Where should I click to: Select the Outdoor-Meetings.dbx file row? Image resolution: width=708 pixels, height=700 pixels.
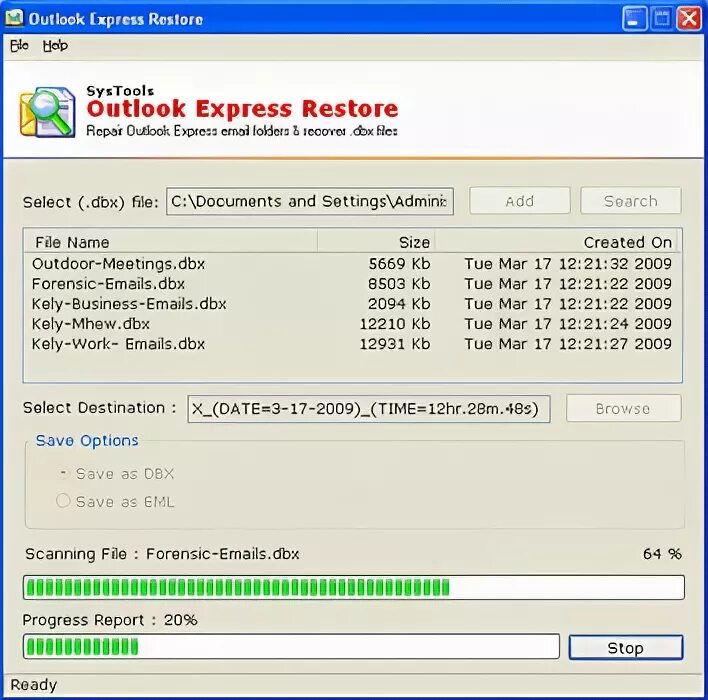pyautogui.click(x=352, y=264)
